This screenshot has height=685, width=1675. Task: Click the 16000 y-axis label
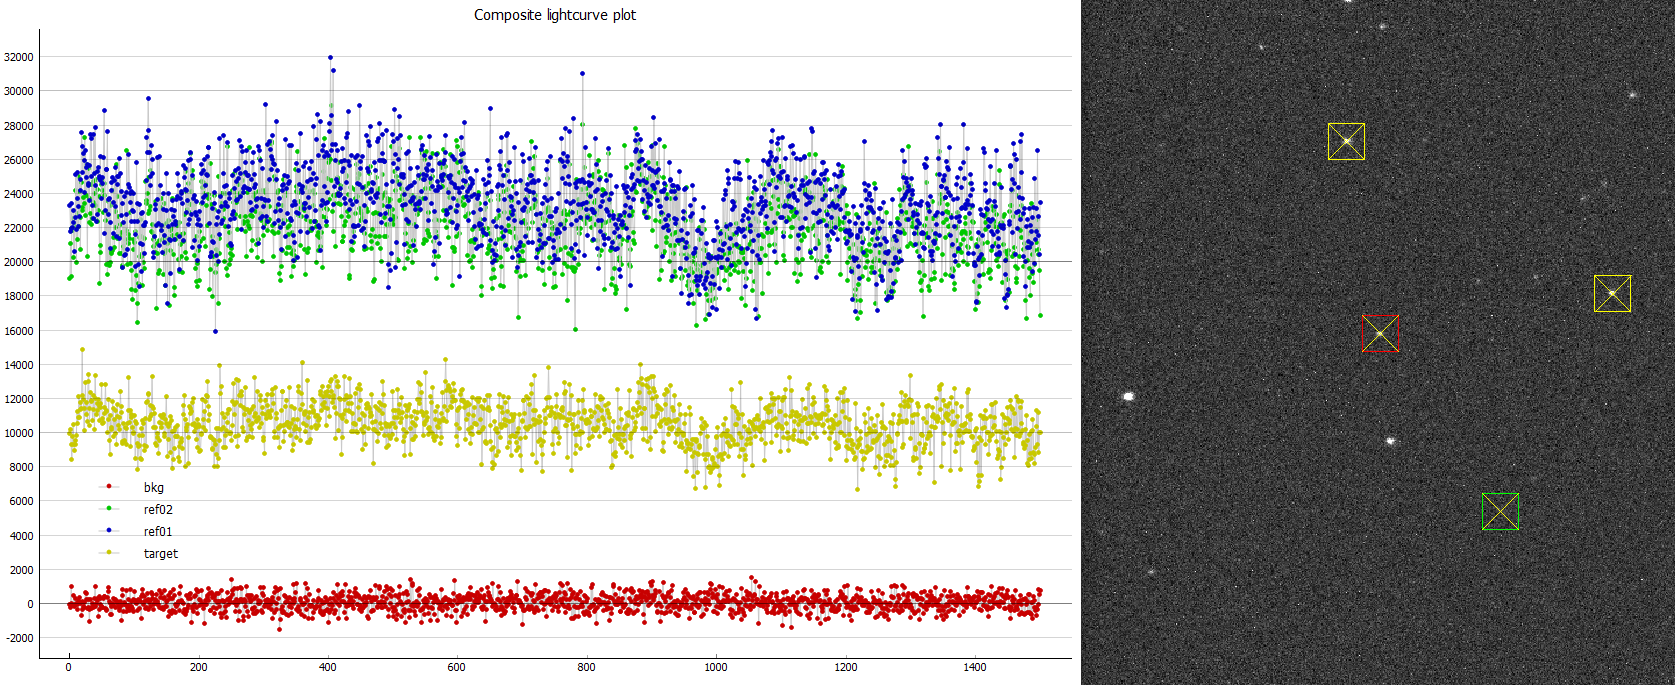19,331
